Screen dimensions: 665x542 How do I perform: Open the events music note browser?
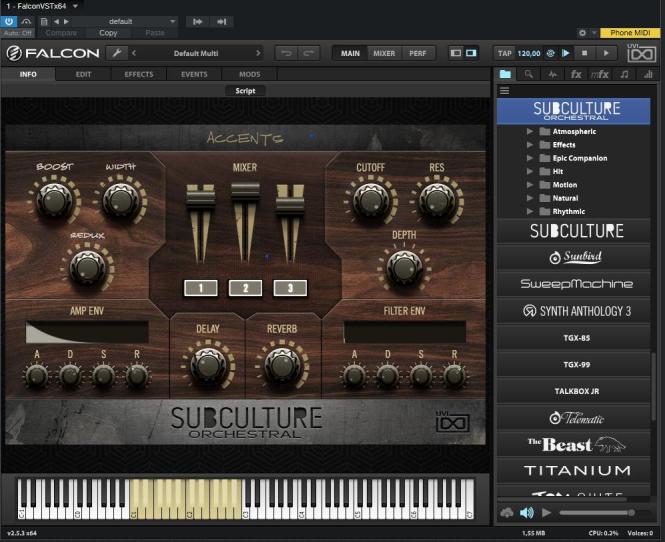(624, 75)
